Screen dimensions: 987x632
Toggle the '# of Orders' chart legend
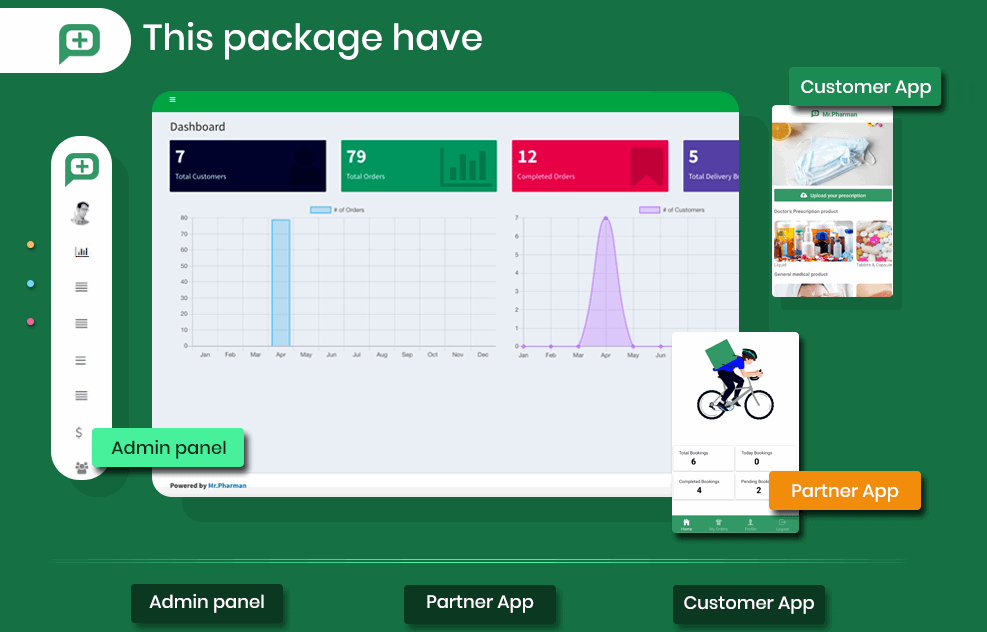click(337, 210)
